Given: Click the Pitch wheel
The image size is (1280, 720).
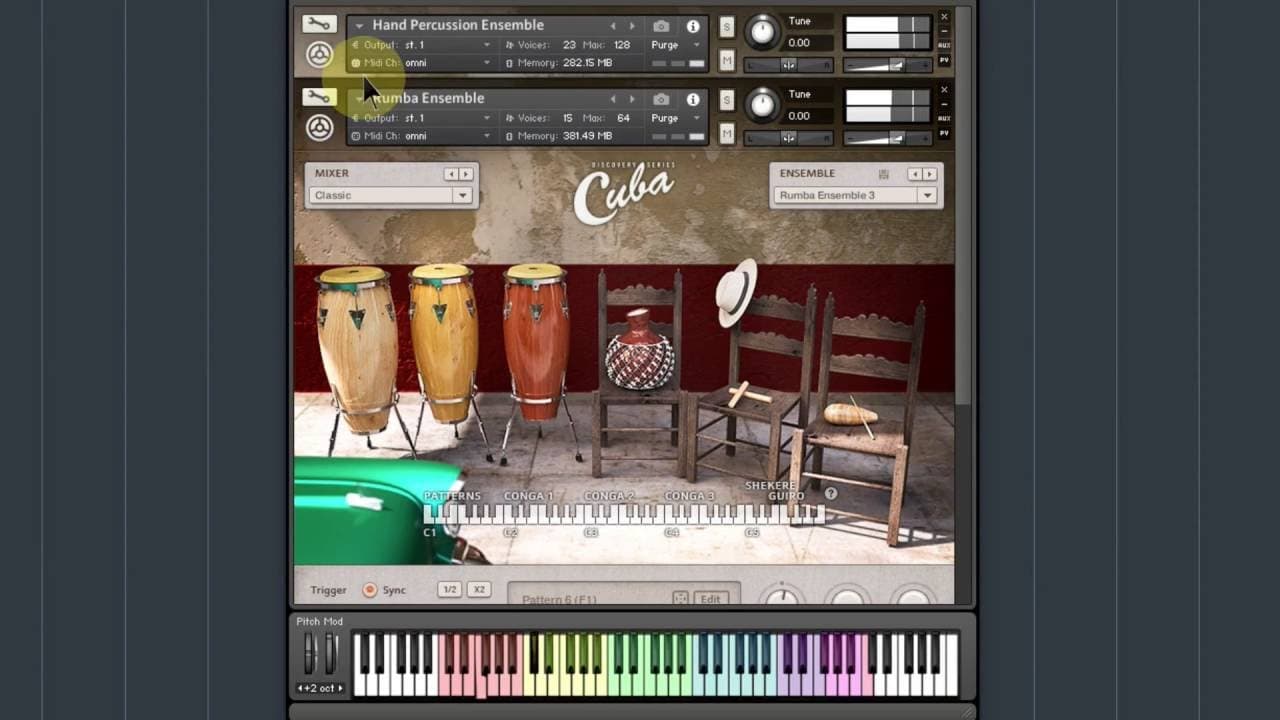Looking at the screenshot, I should [x=310, y=654].
